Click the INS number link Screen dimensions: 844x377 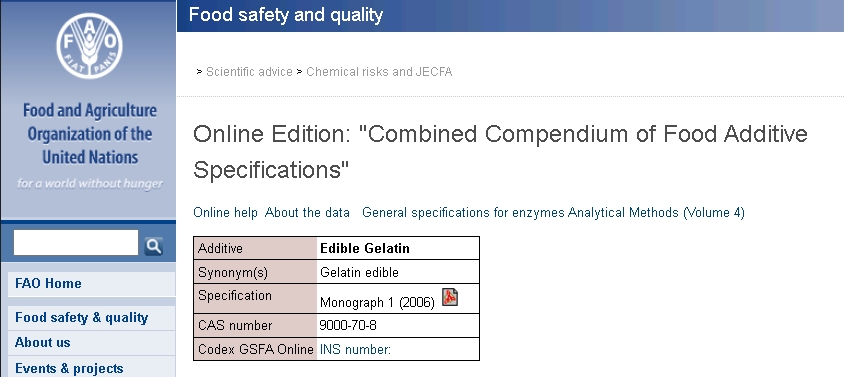(x=355, y=350)
